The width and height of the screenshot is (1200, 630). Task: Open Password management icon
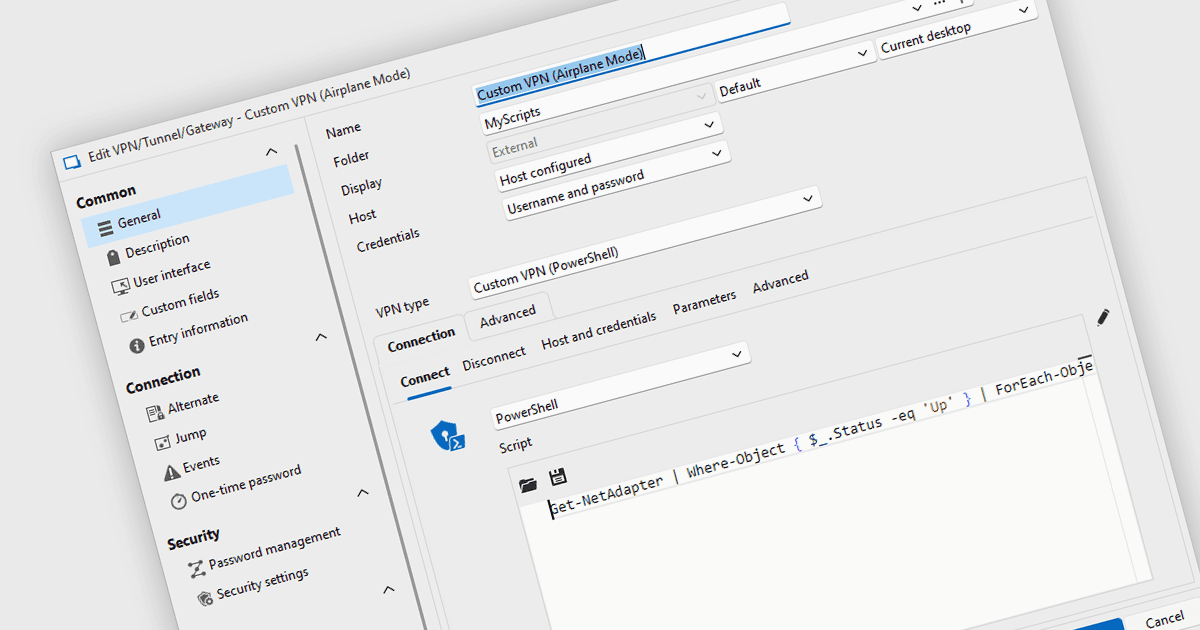pyautogui.click(x=196, y=568)
